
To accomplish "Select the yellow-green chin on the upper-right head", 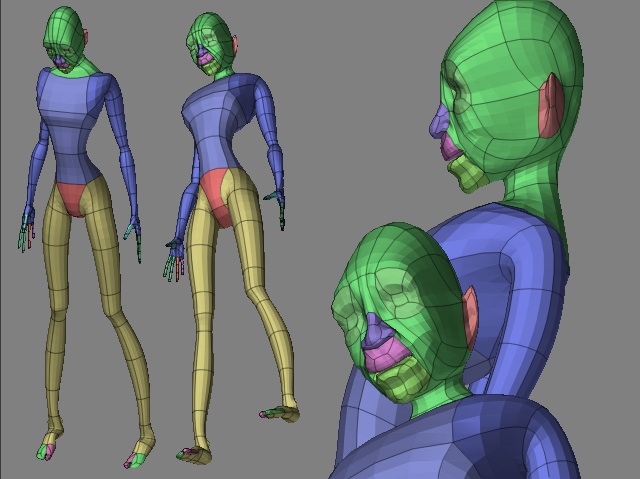I will coord(467,174).
